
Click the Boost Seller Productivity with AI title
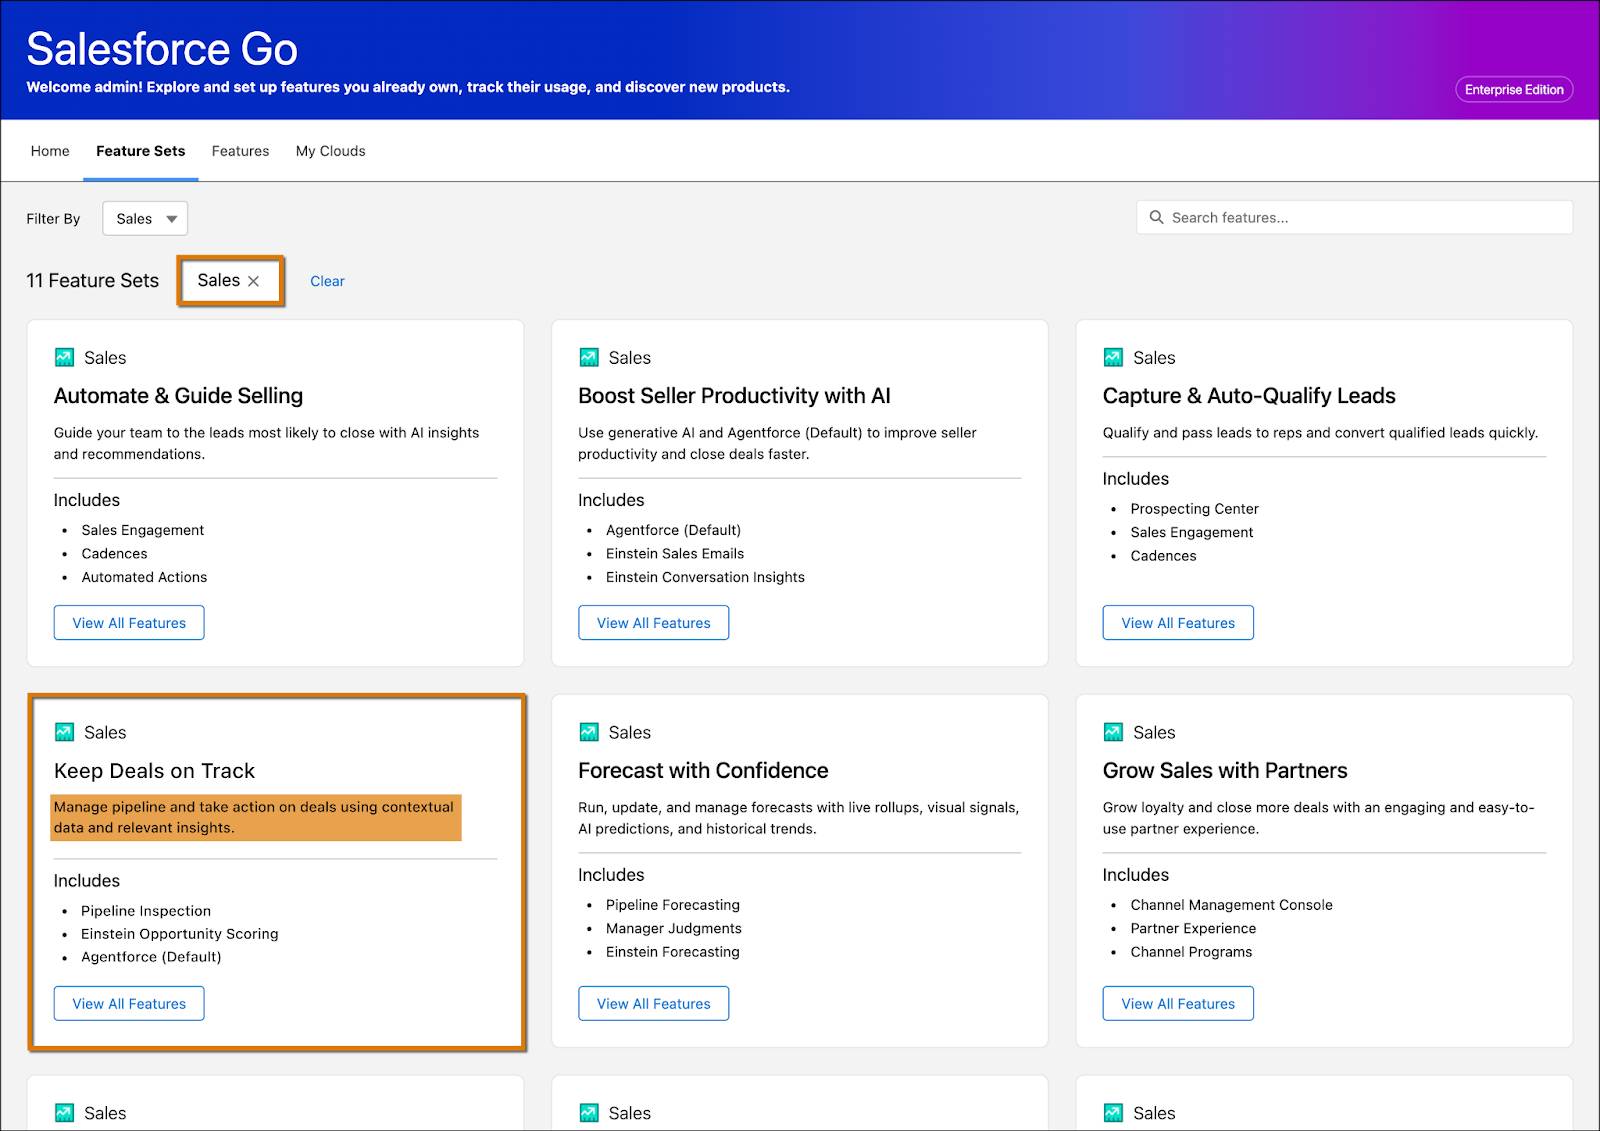pos(734,396)
